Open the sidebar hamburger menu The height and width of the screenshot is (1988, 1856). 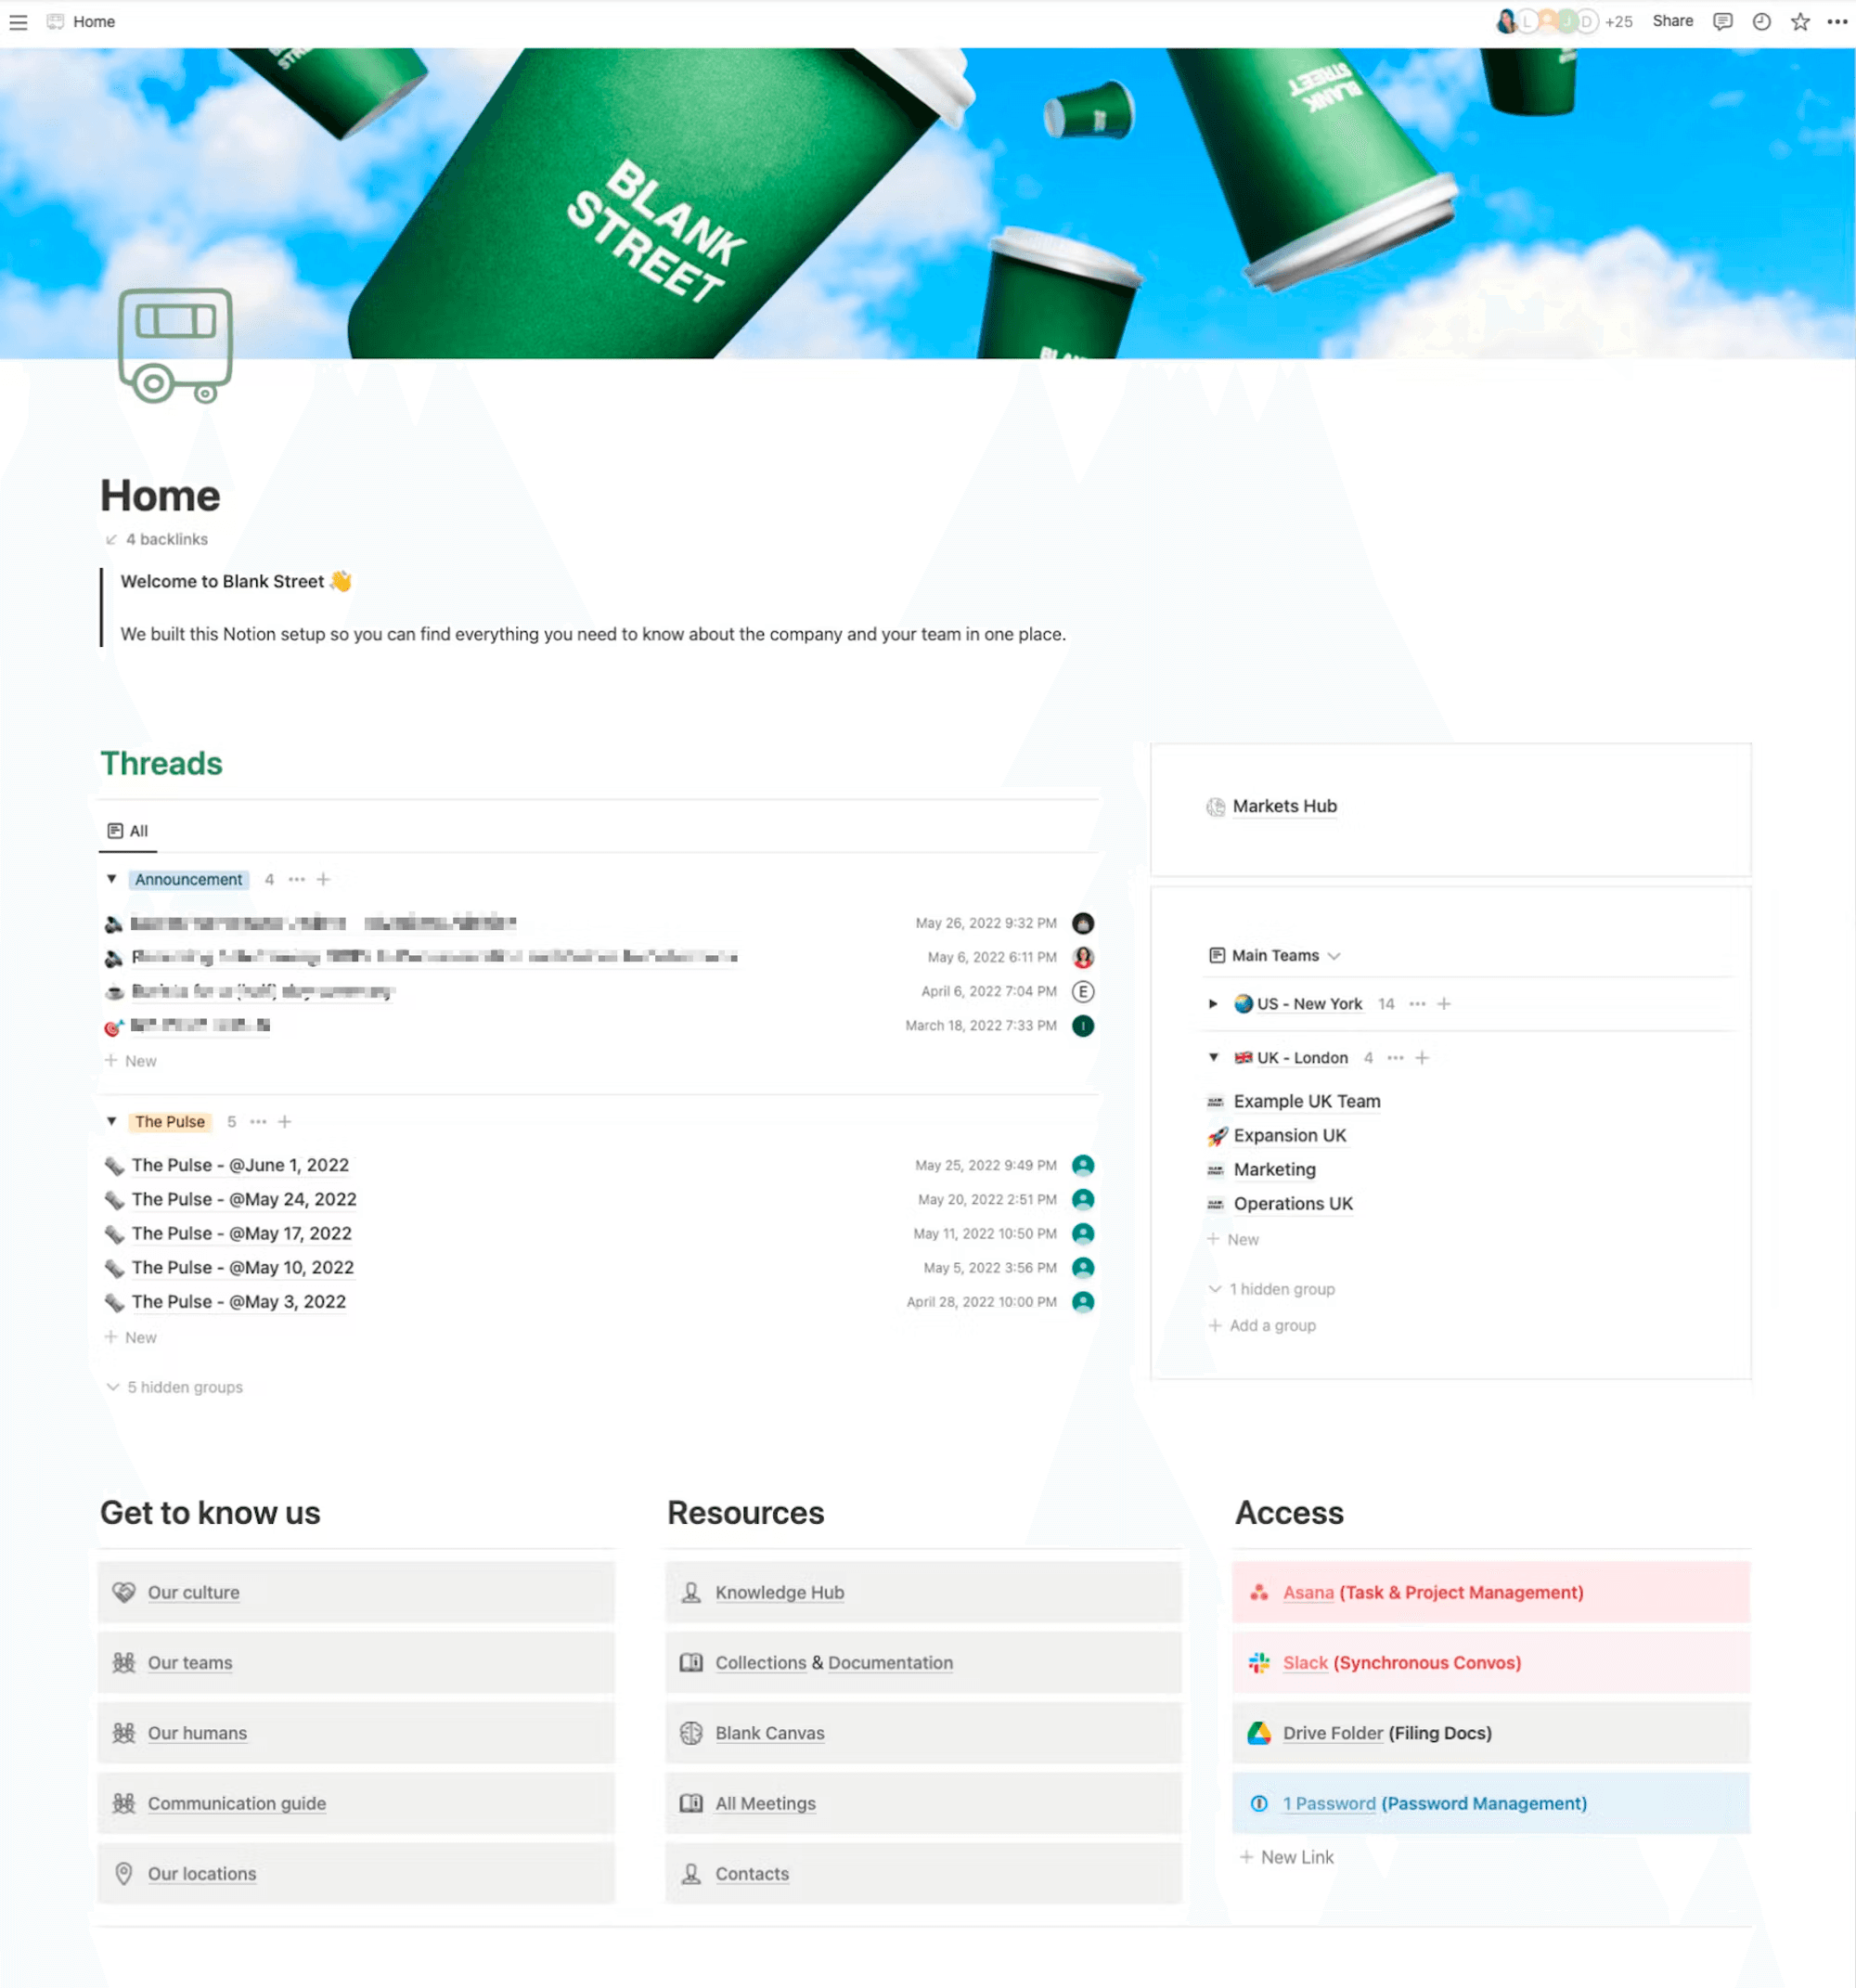pyautogui.click(x=18, y=22)
